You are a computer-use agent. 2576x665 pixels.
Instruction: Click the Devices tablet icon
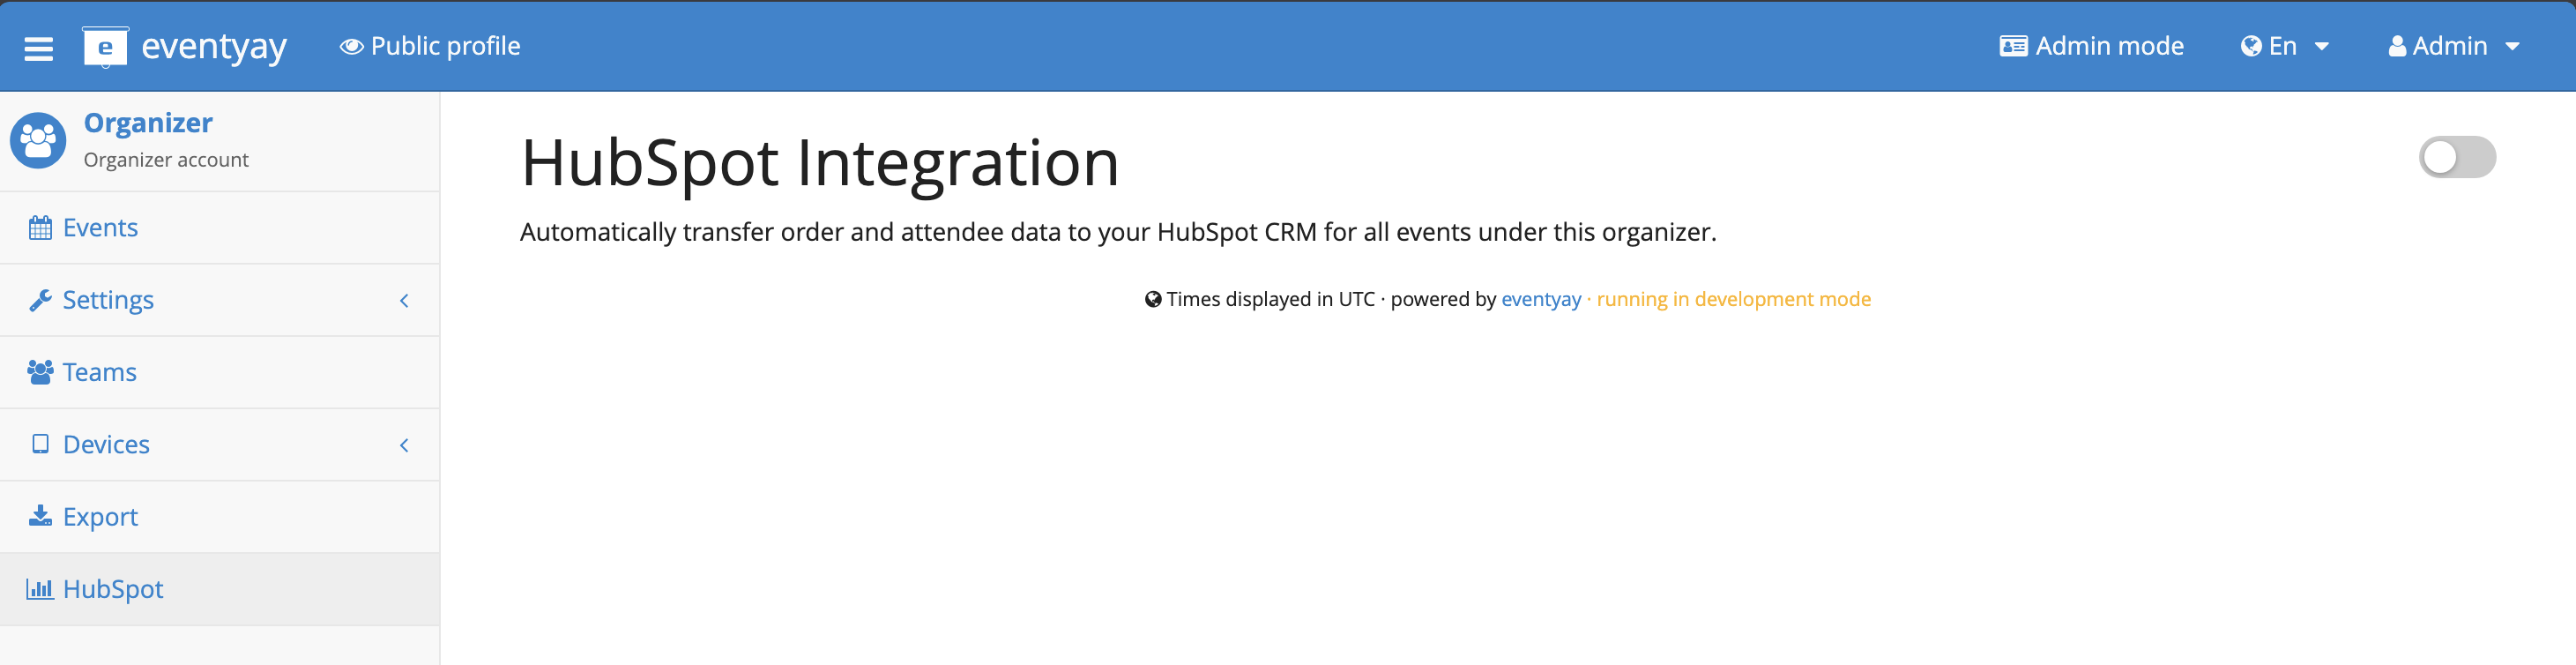(x=40, y=444)
